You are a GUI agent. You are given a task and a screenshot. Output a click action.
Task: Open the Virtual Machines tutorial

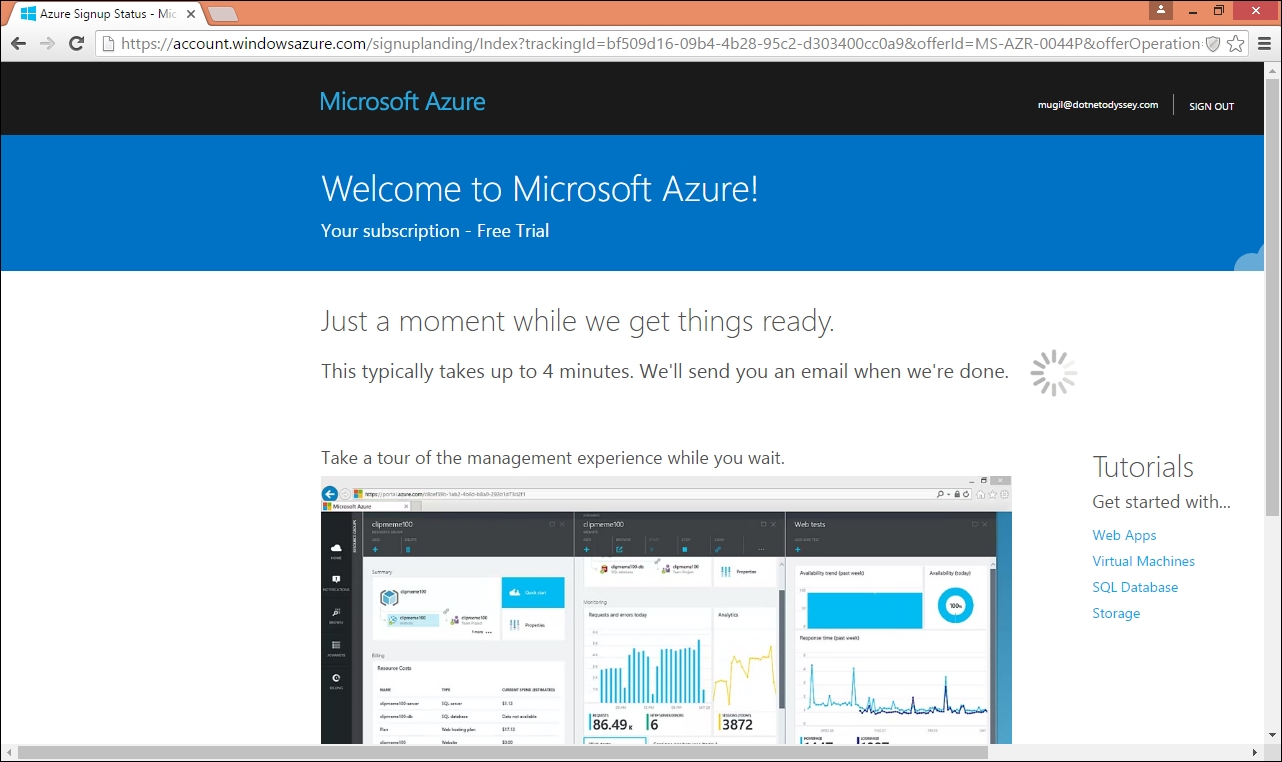click(x=1143, y=561)
